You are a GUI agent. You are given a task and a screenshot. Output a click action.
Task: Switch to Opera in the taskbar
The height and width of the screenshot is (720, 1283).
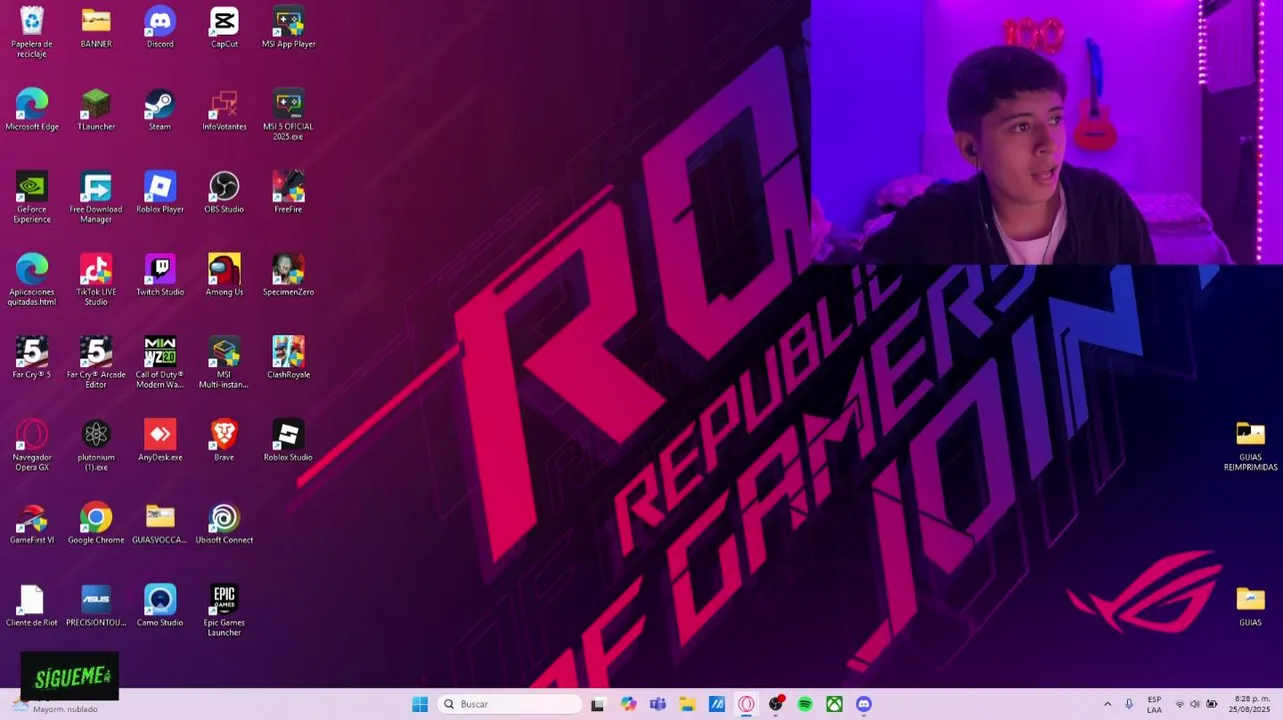coord(746,704)
